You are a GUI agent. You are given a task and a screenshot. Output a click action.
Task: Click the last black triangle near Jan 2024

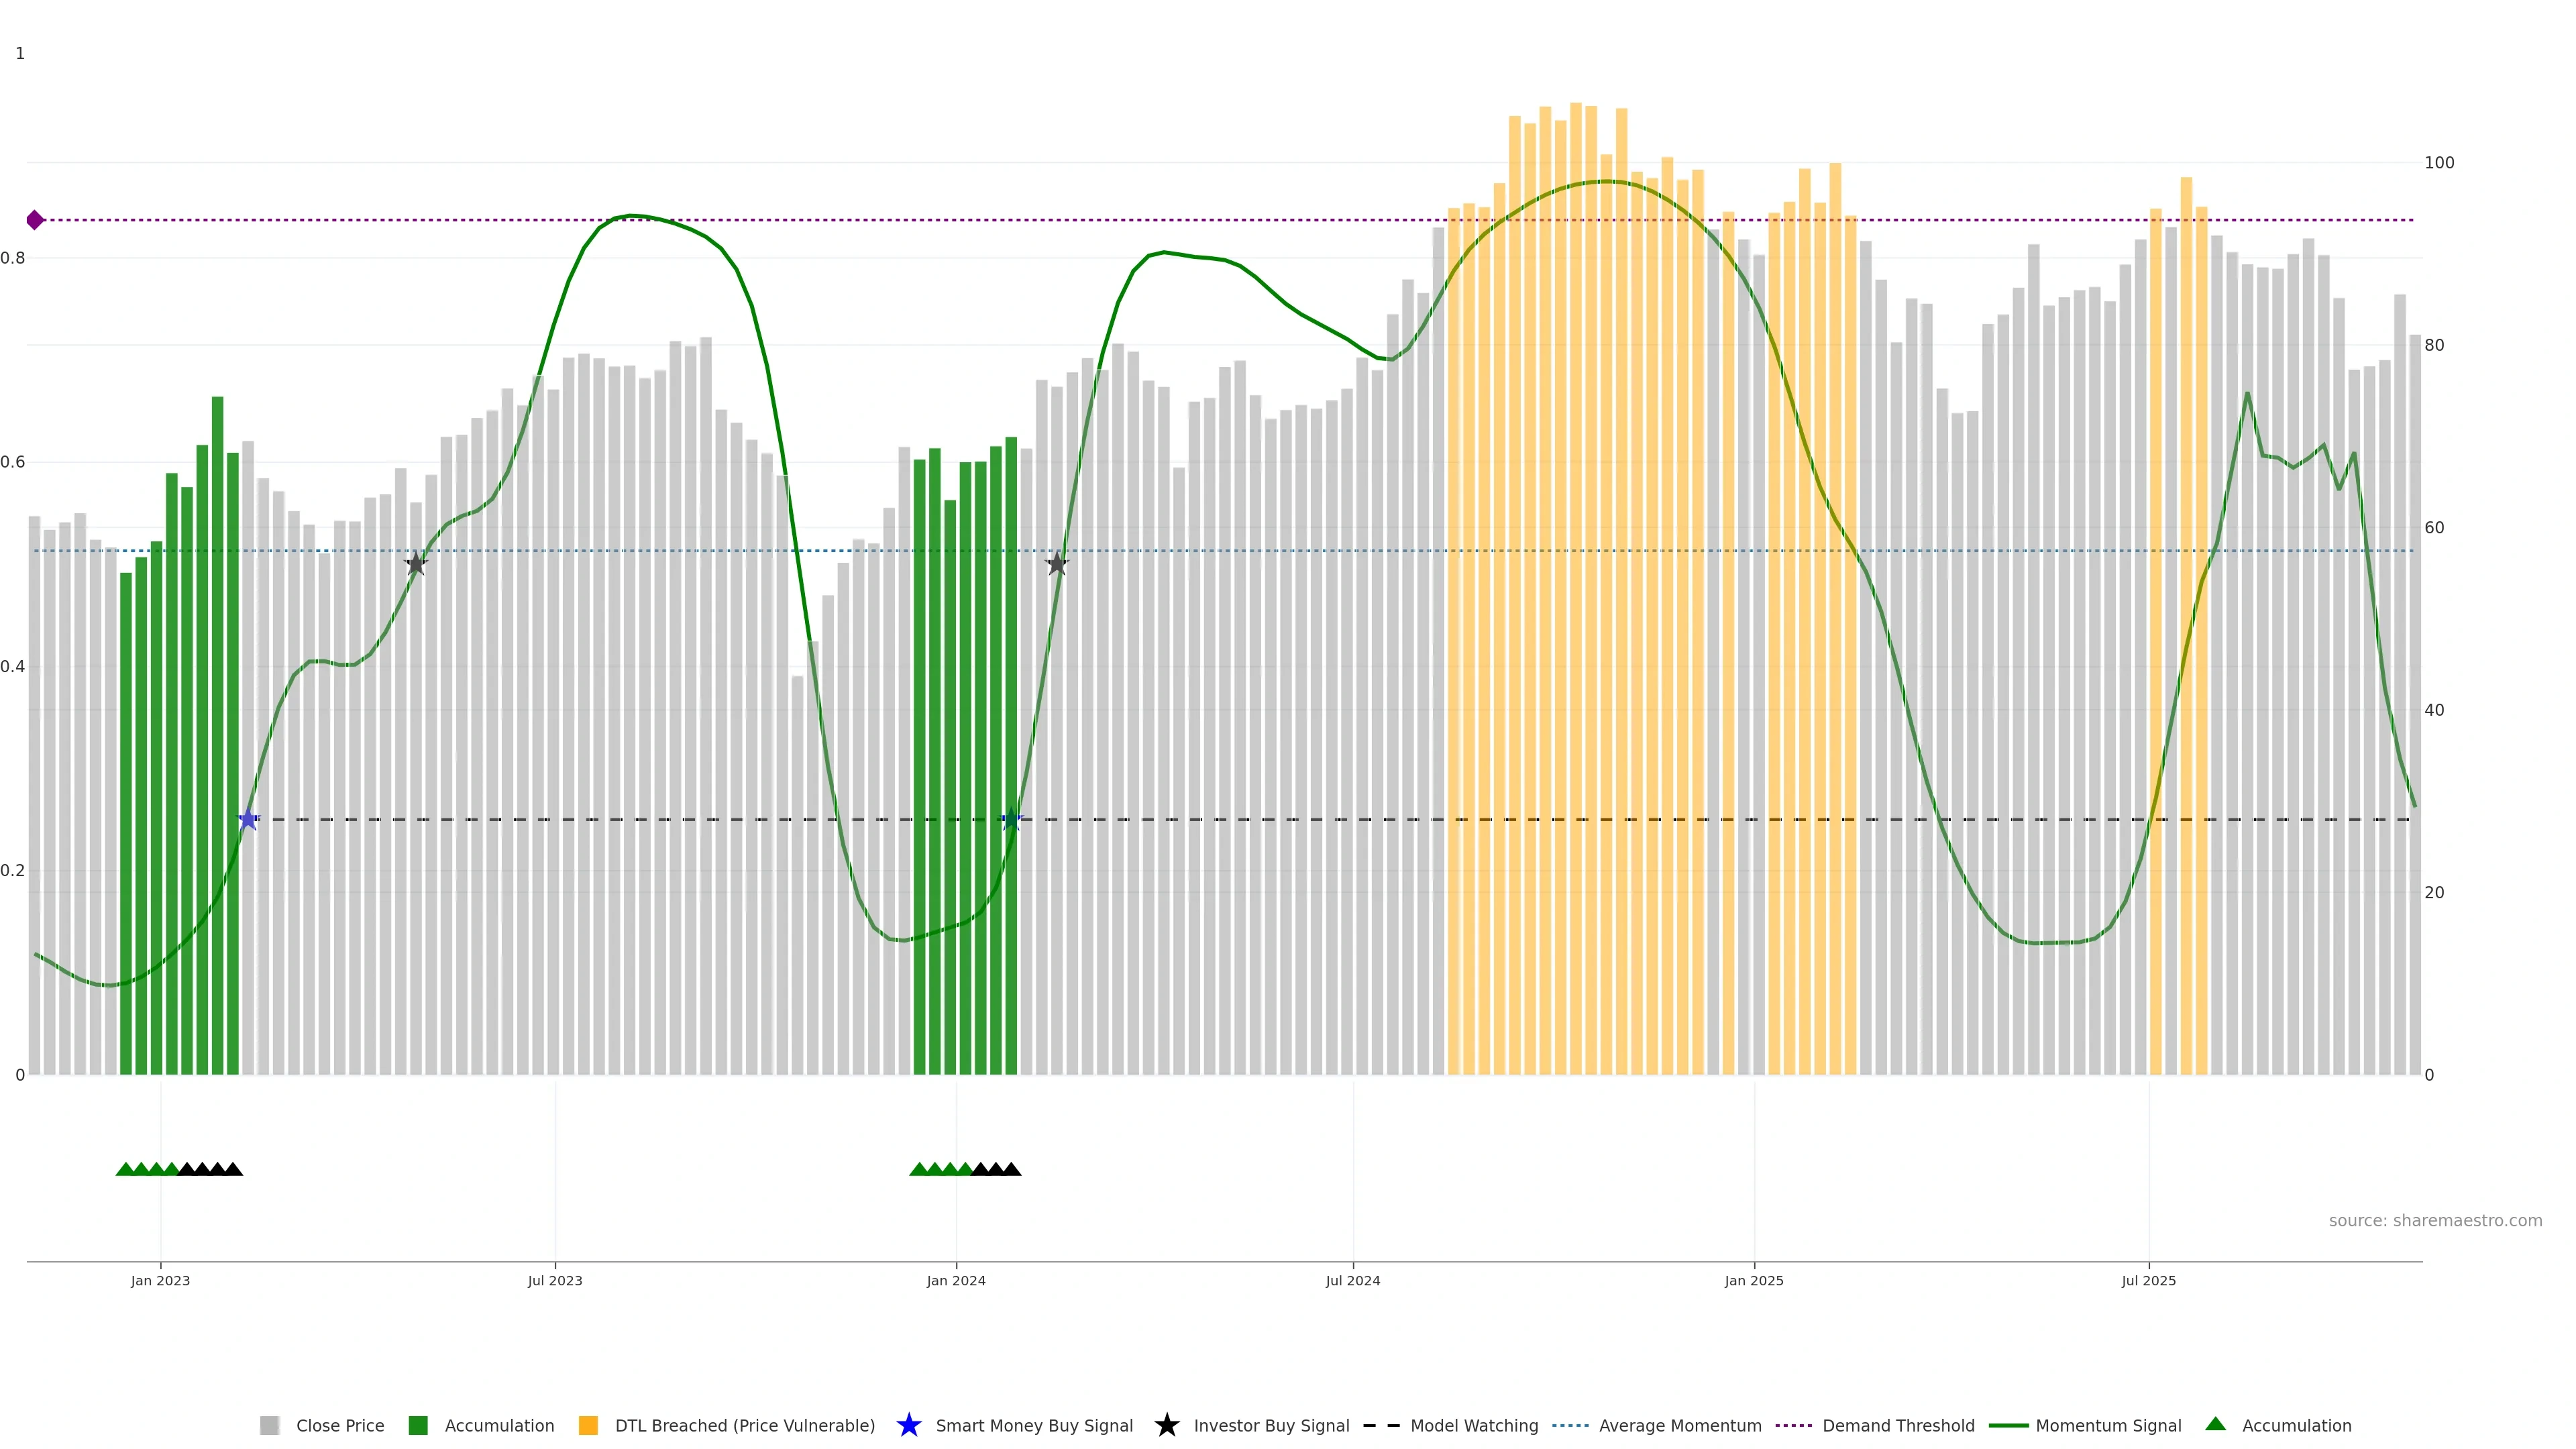point(1011,1169)
